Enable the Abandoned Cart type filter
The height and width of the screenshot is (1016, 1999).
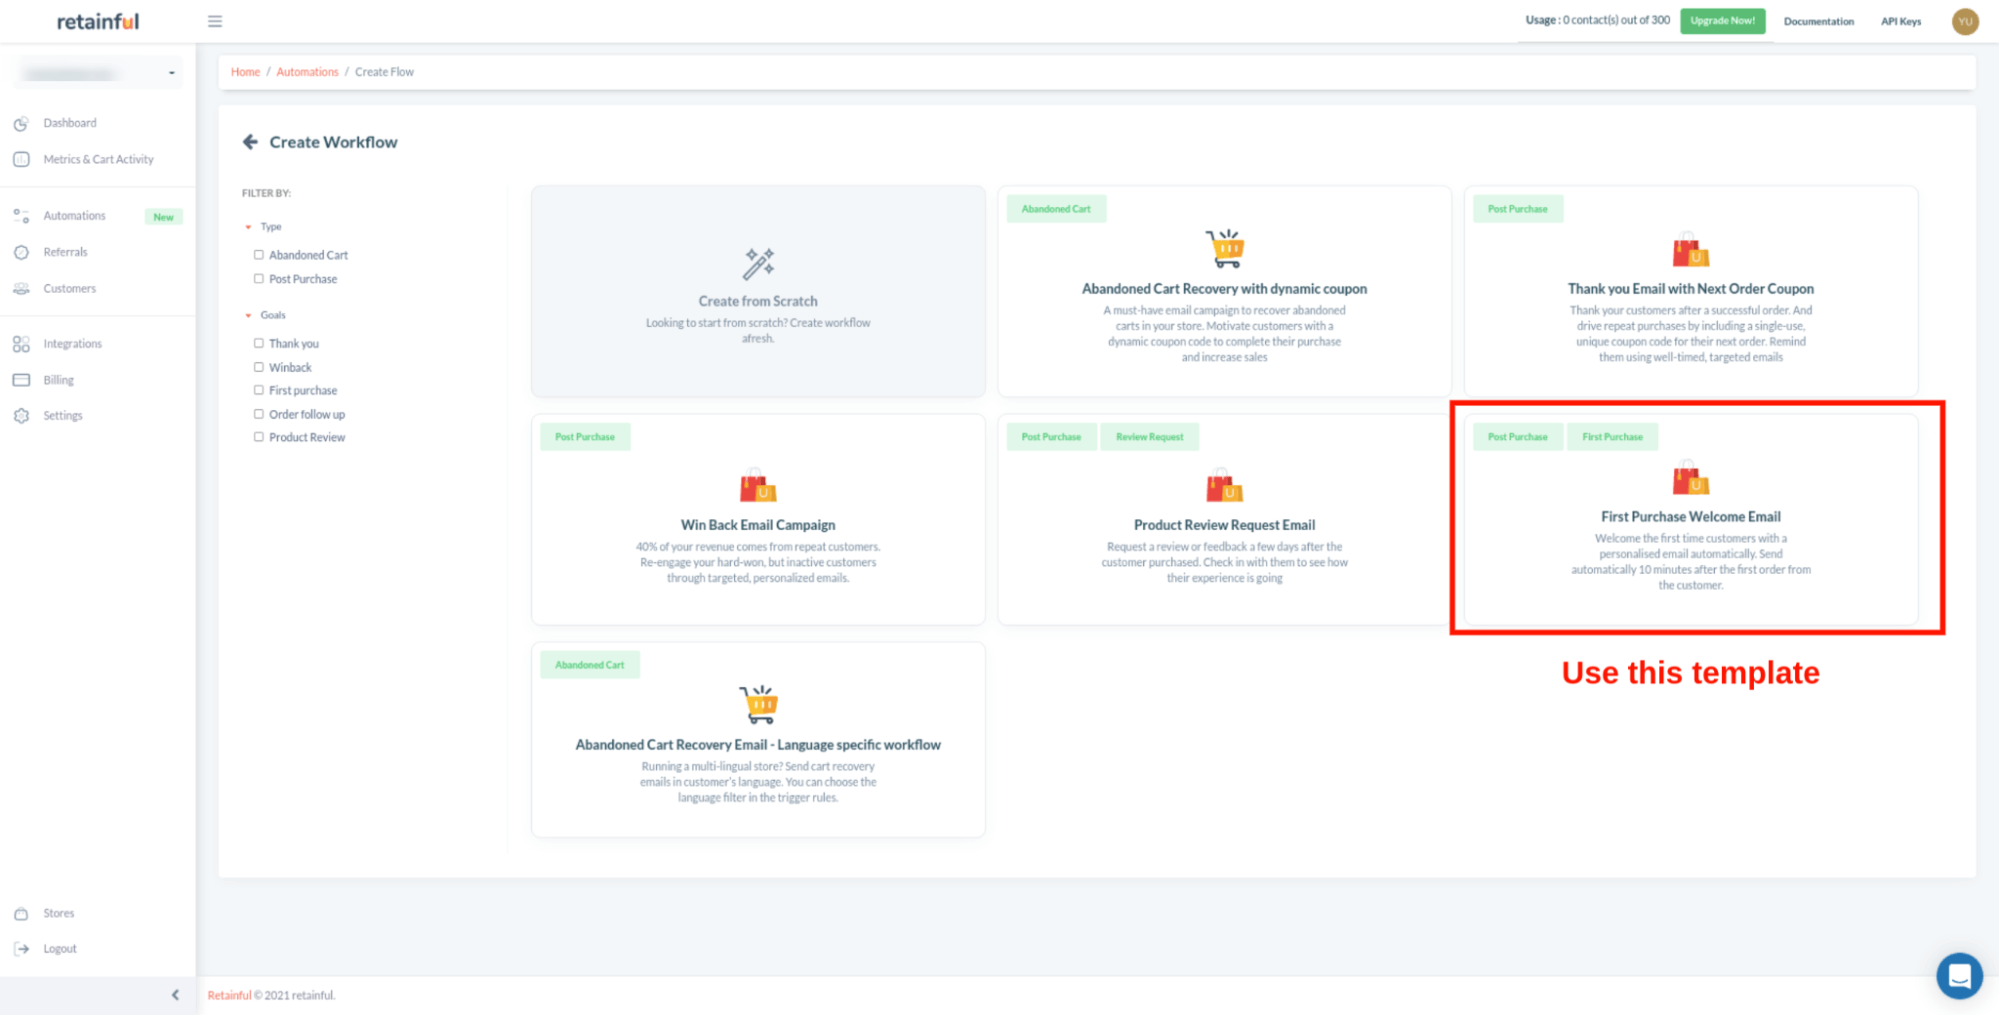[259, 254]
